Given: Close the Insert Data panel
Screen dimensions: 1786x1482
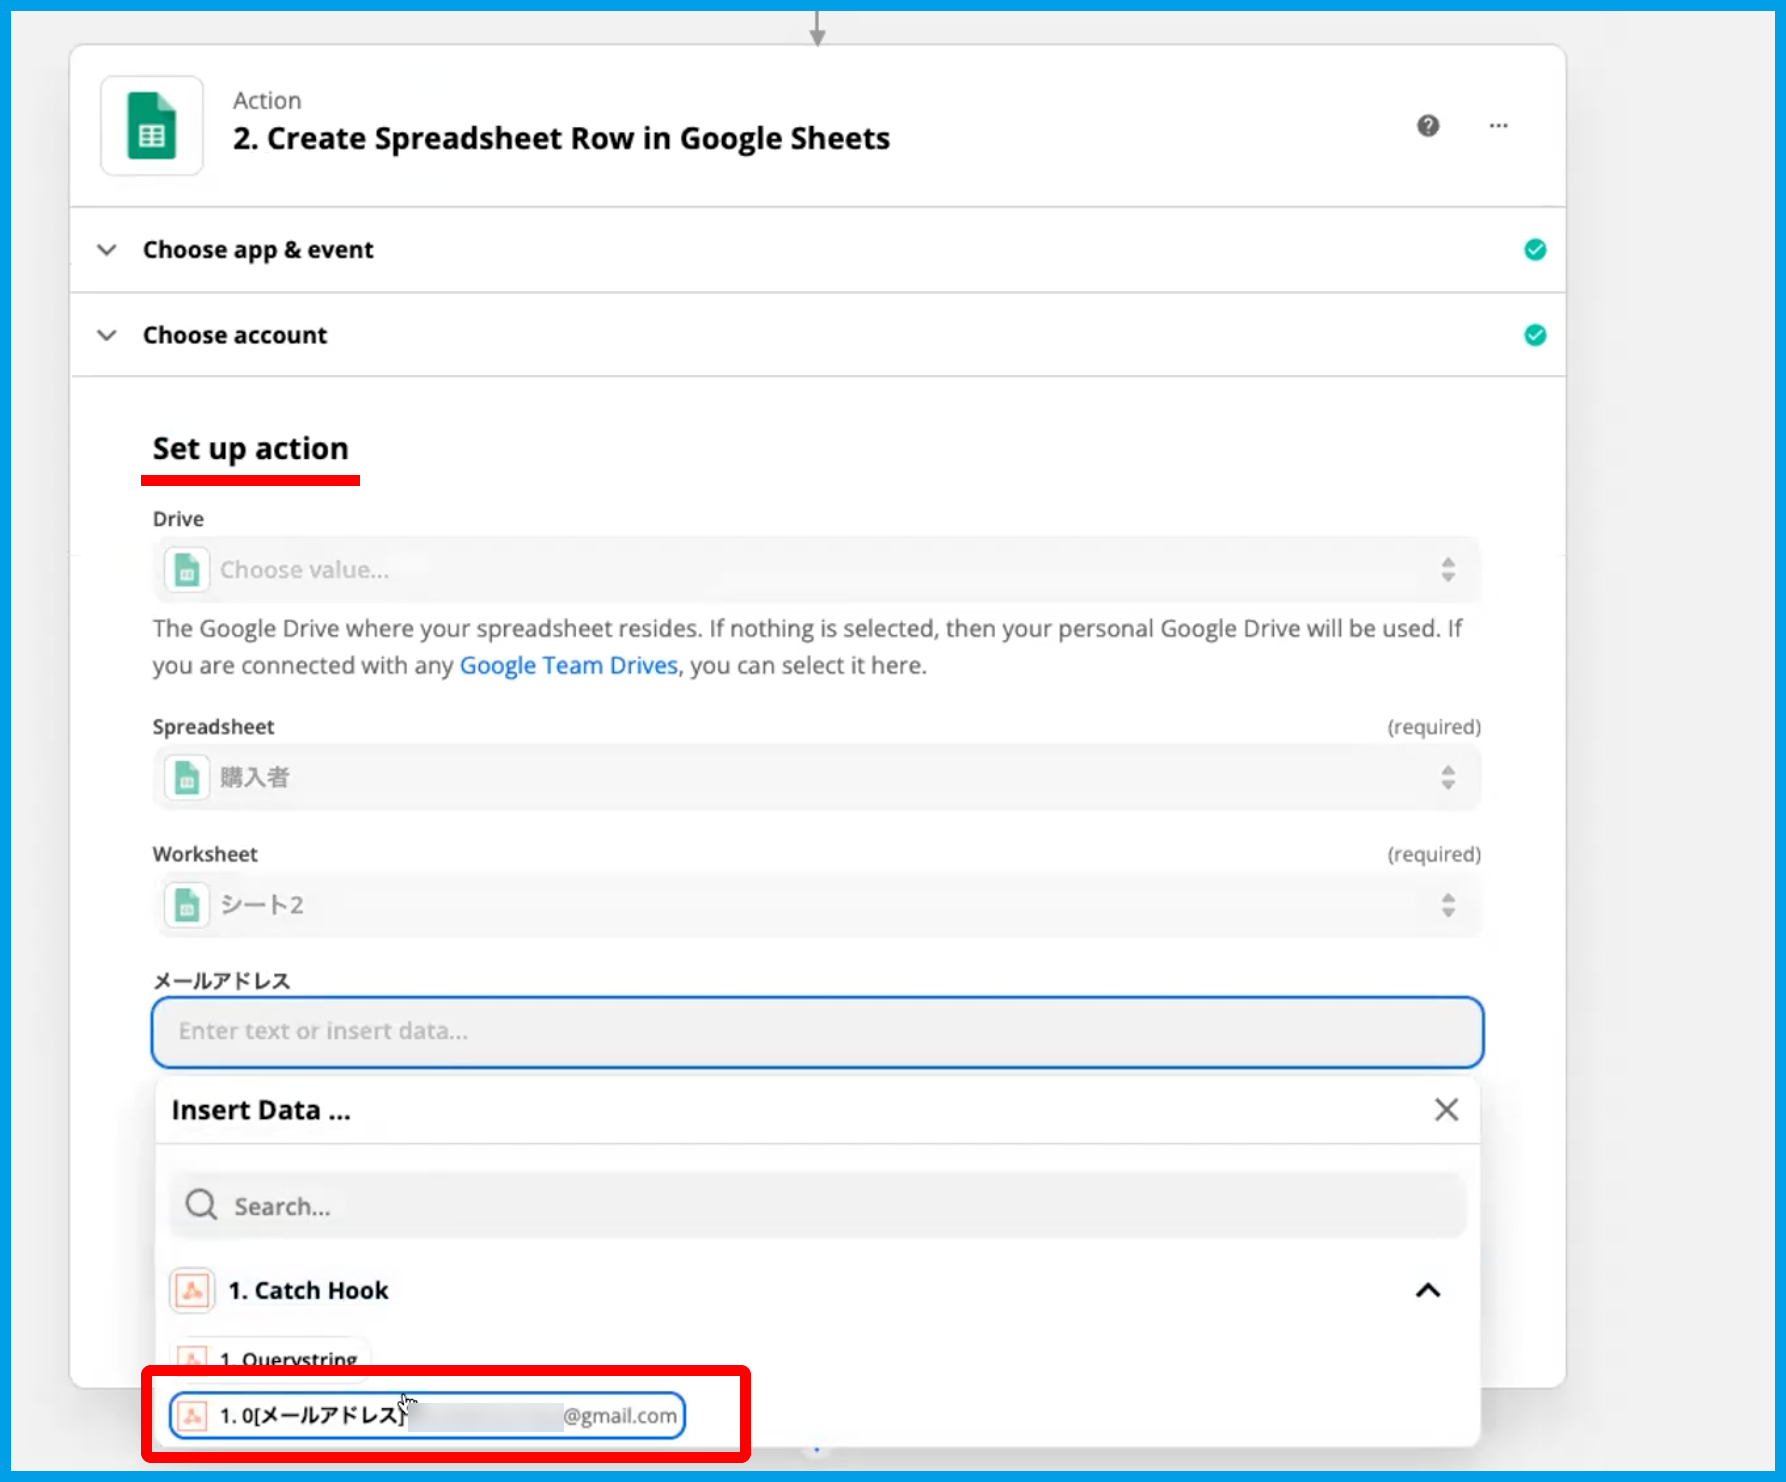Looking at the screenshot, I should coord(1446,1110).
